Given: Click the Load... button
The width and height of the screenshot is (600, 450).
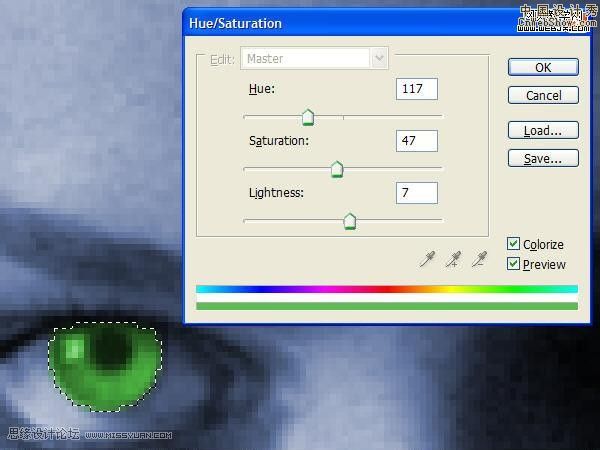Looking at the screenshot, I should (543, 130).
